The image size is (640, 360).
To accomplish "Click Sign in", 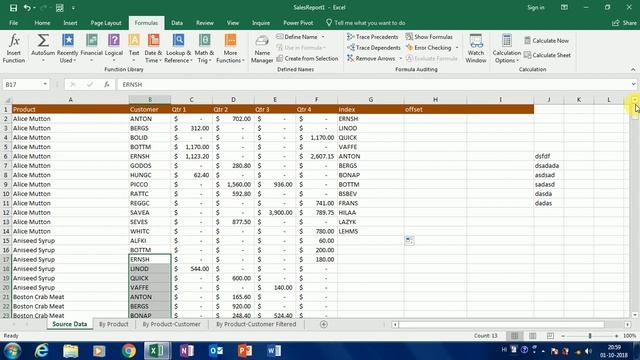I will [536, 7].
